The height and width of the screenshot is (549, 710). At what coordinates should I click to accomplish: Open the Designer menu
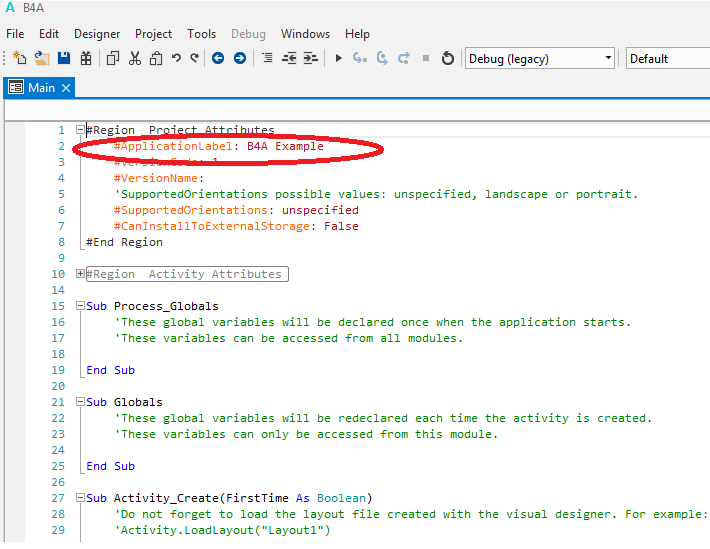click(97, 34)
